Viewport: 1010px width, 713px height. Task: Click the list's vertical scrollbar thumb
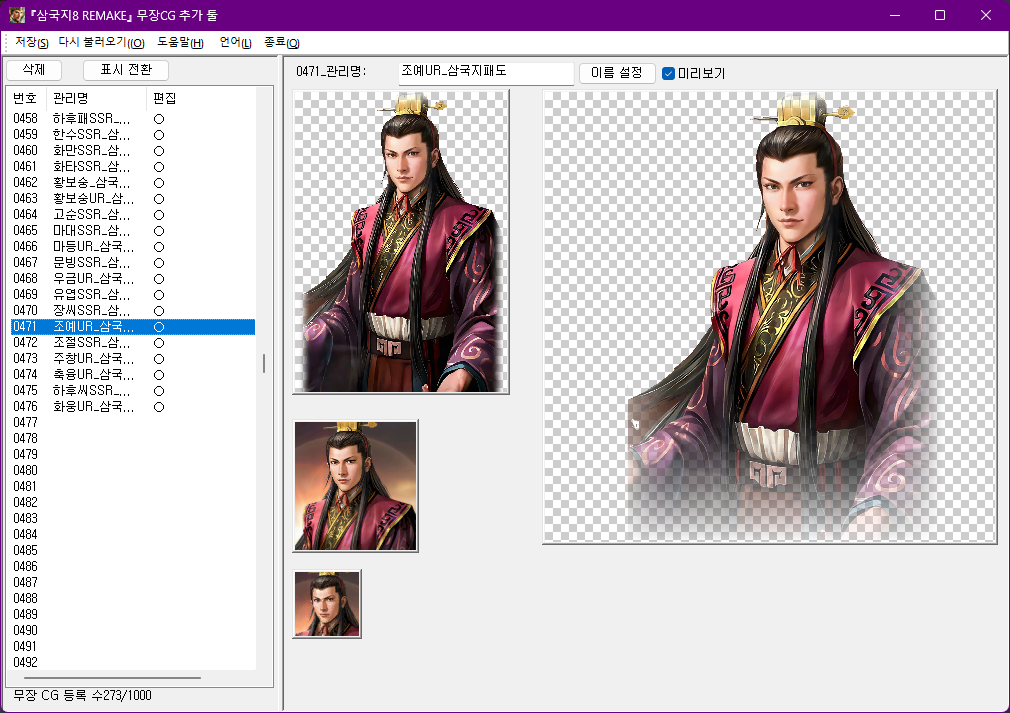(x=263, y=364)
